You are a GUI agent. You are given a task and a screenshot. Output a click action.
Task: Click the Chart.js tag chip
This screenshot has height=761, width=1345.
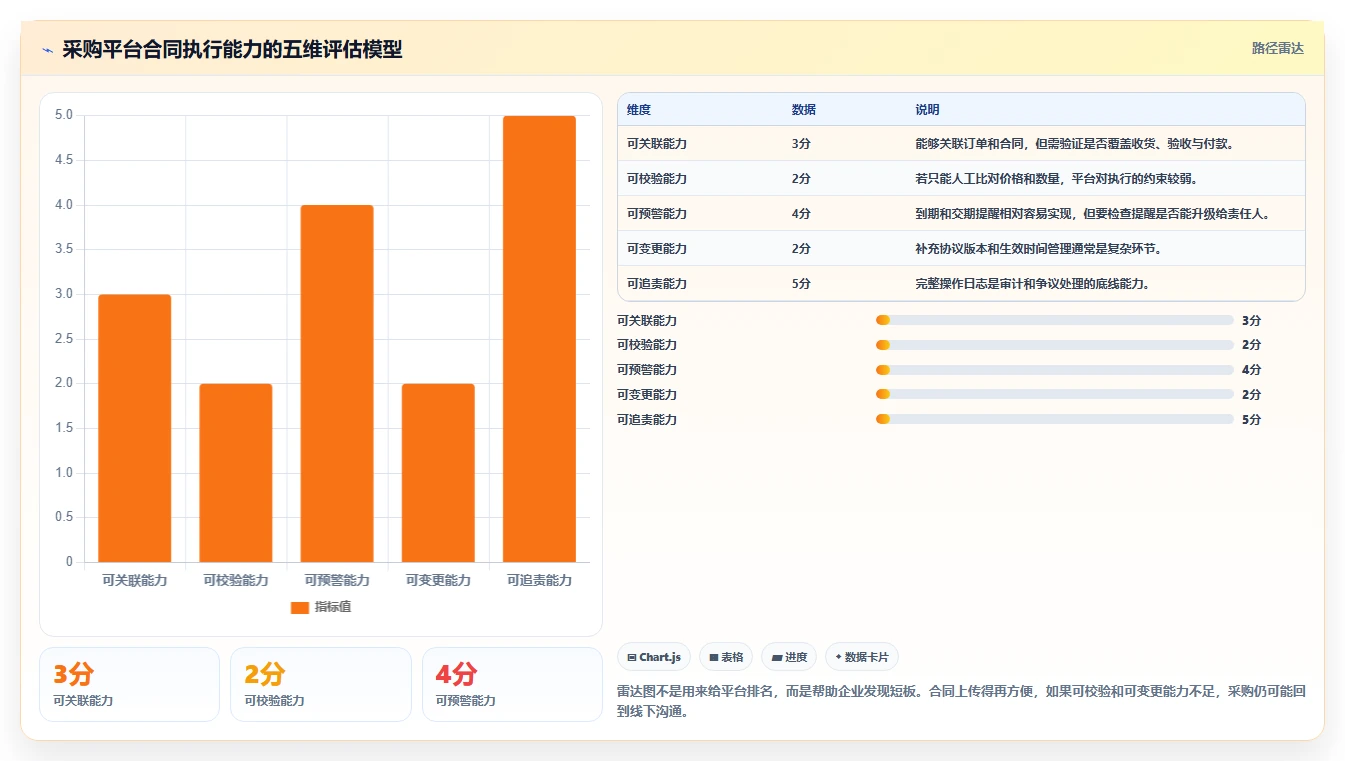tap(654, 657)
